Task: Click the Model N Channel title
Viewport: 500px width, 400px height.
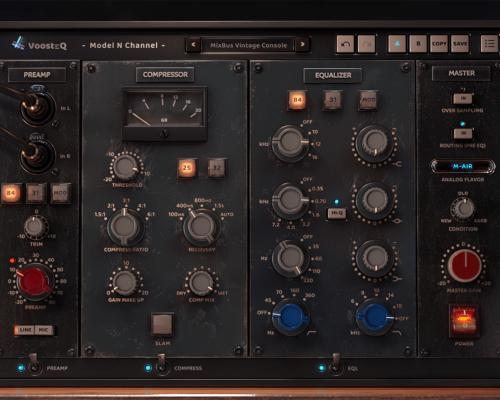Action: [124, 45]
